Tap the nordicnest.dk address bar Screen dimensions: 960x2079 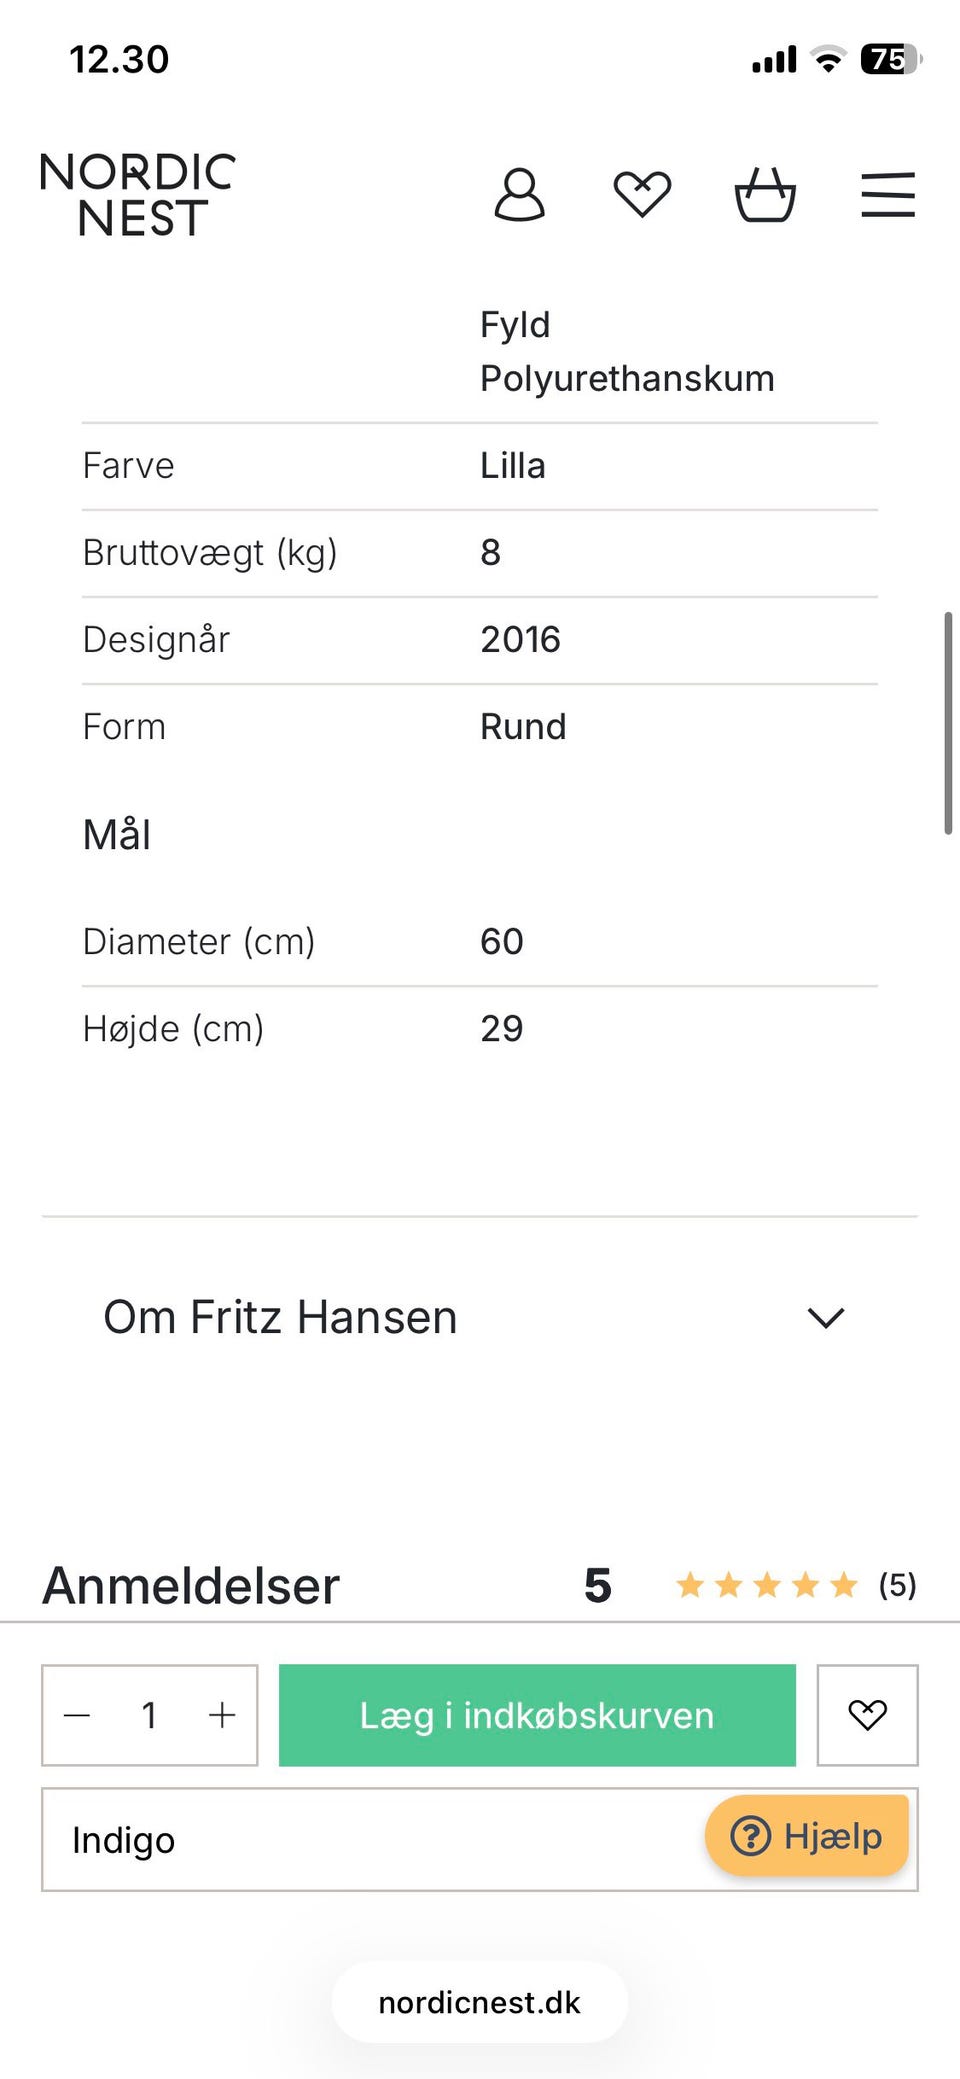pyautogui.click(x=480, y=2002)
